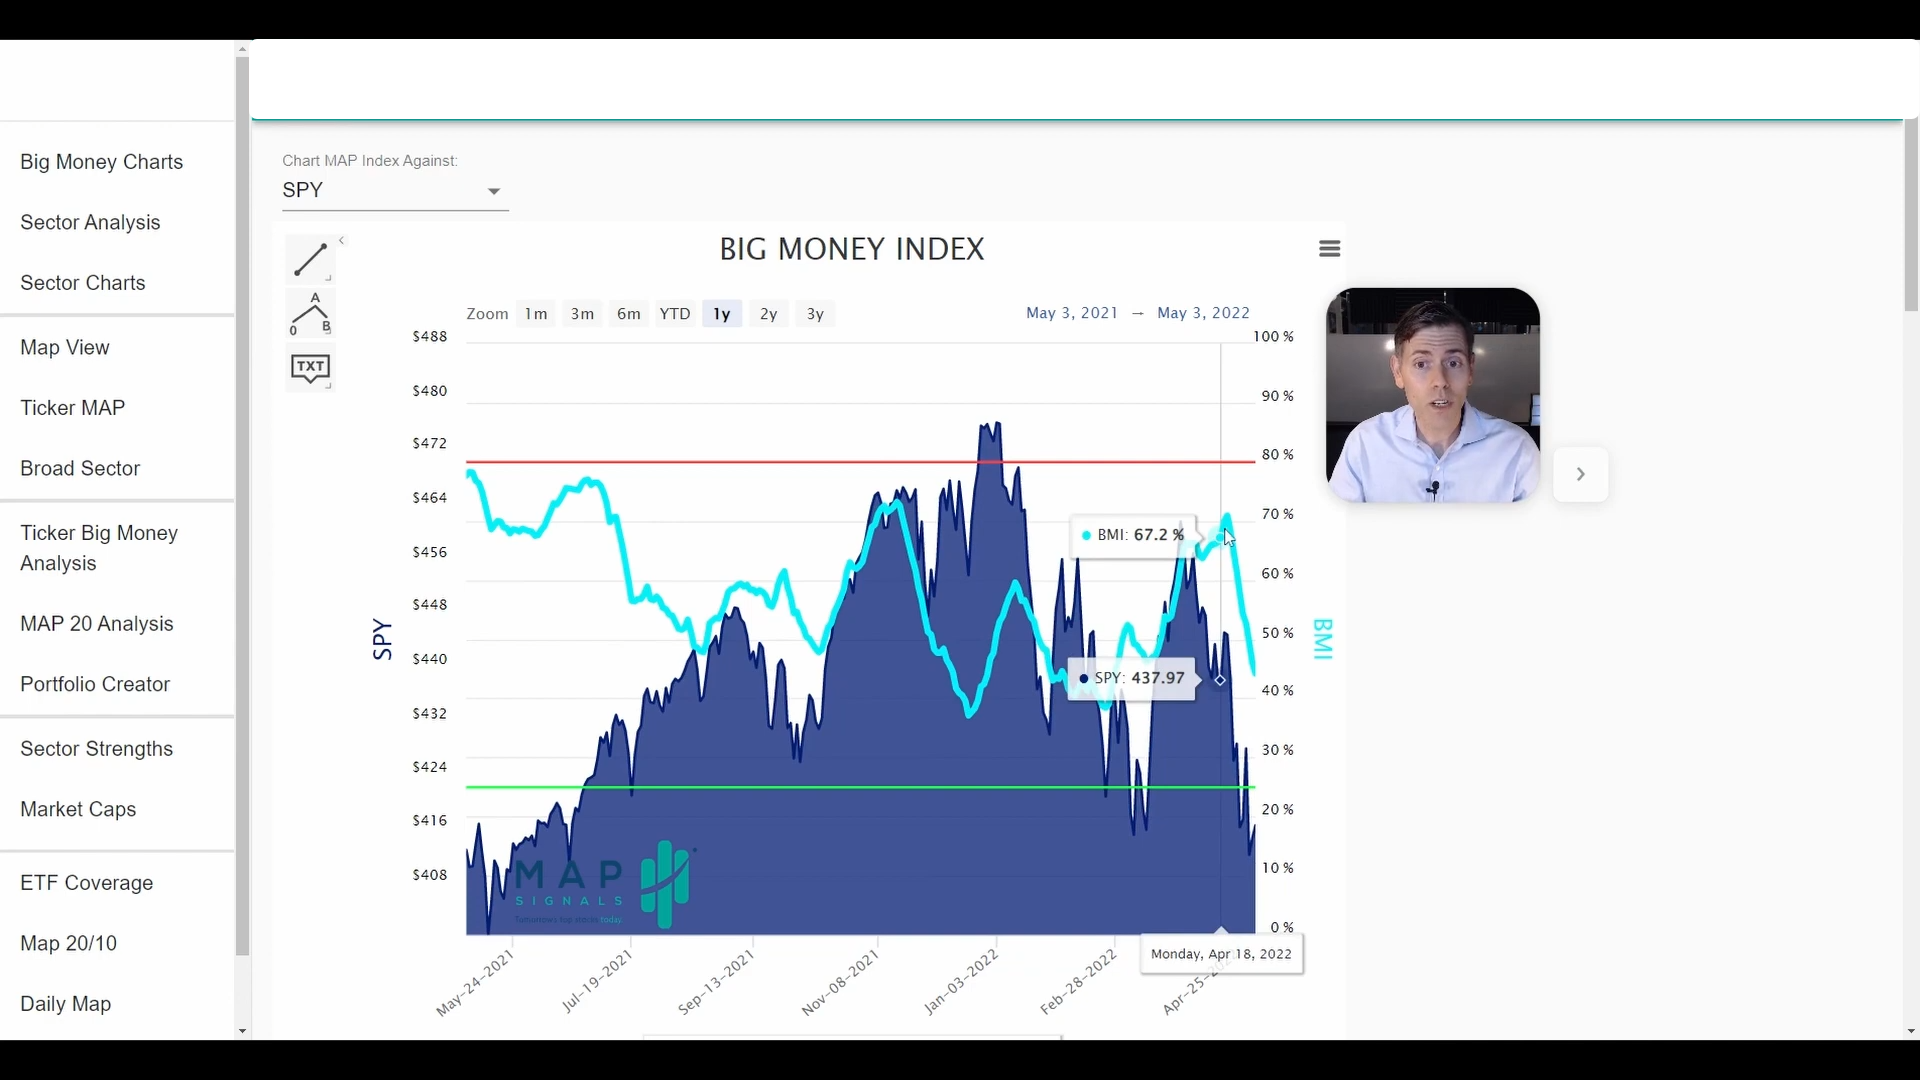Image resolution: width=1920 pixels, height=1080 pixels.
Task: Edit the May 3, 2021 start date
Action: click(x=1072, y=313)
